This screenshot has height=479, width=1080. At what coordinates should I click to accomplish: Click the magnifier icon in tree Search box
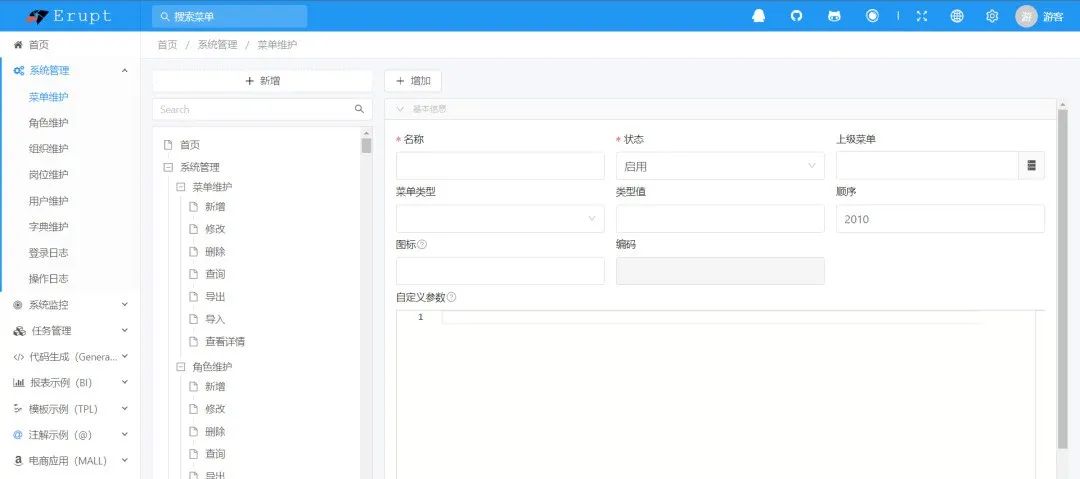pyautogui.click(x=359, y=109)
